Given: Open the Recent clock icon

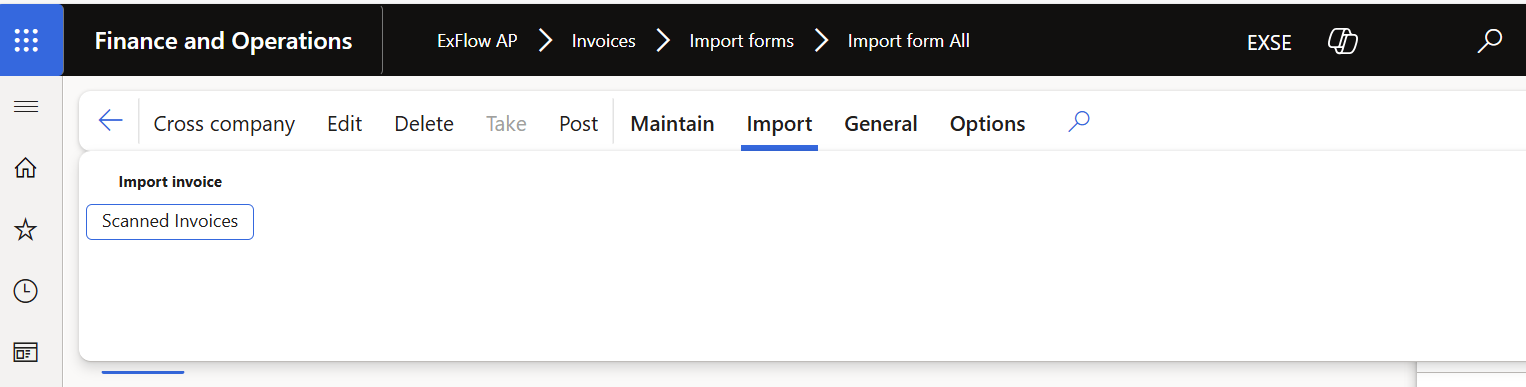Looking at the screenshot, I should click(x=26, y=291).
